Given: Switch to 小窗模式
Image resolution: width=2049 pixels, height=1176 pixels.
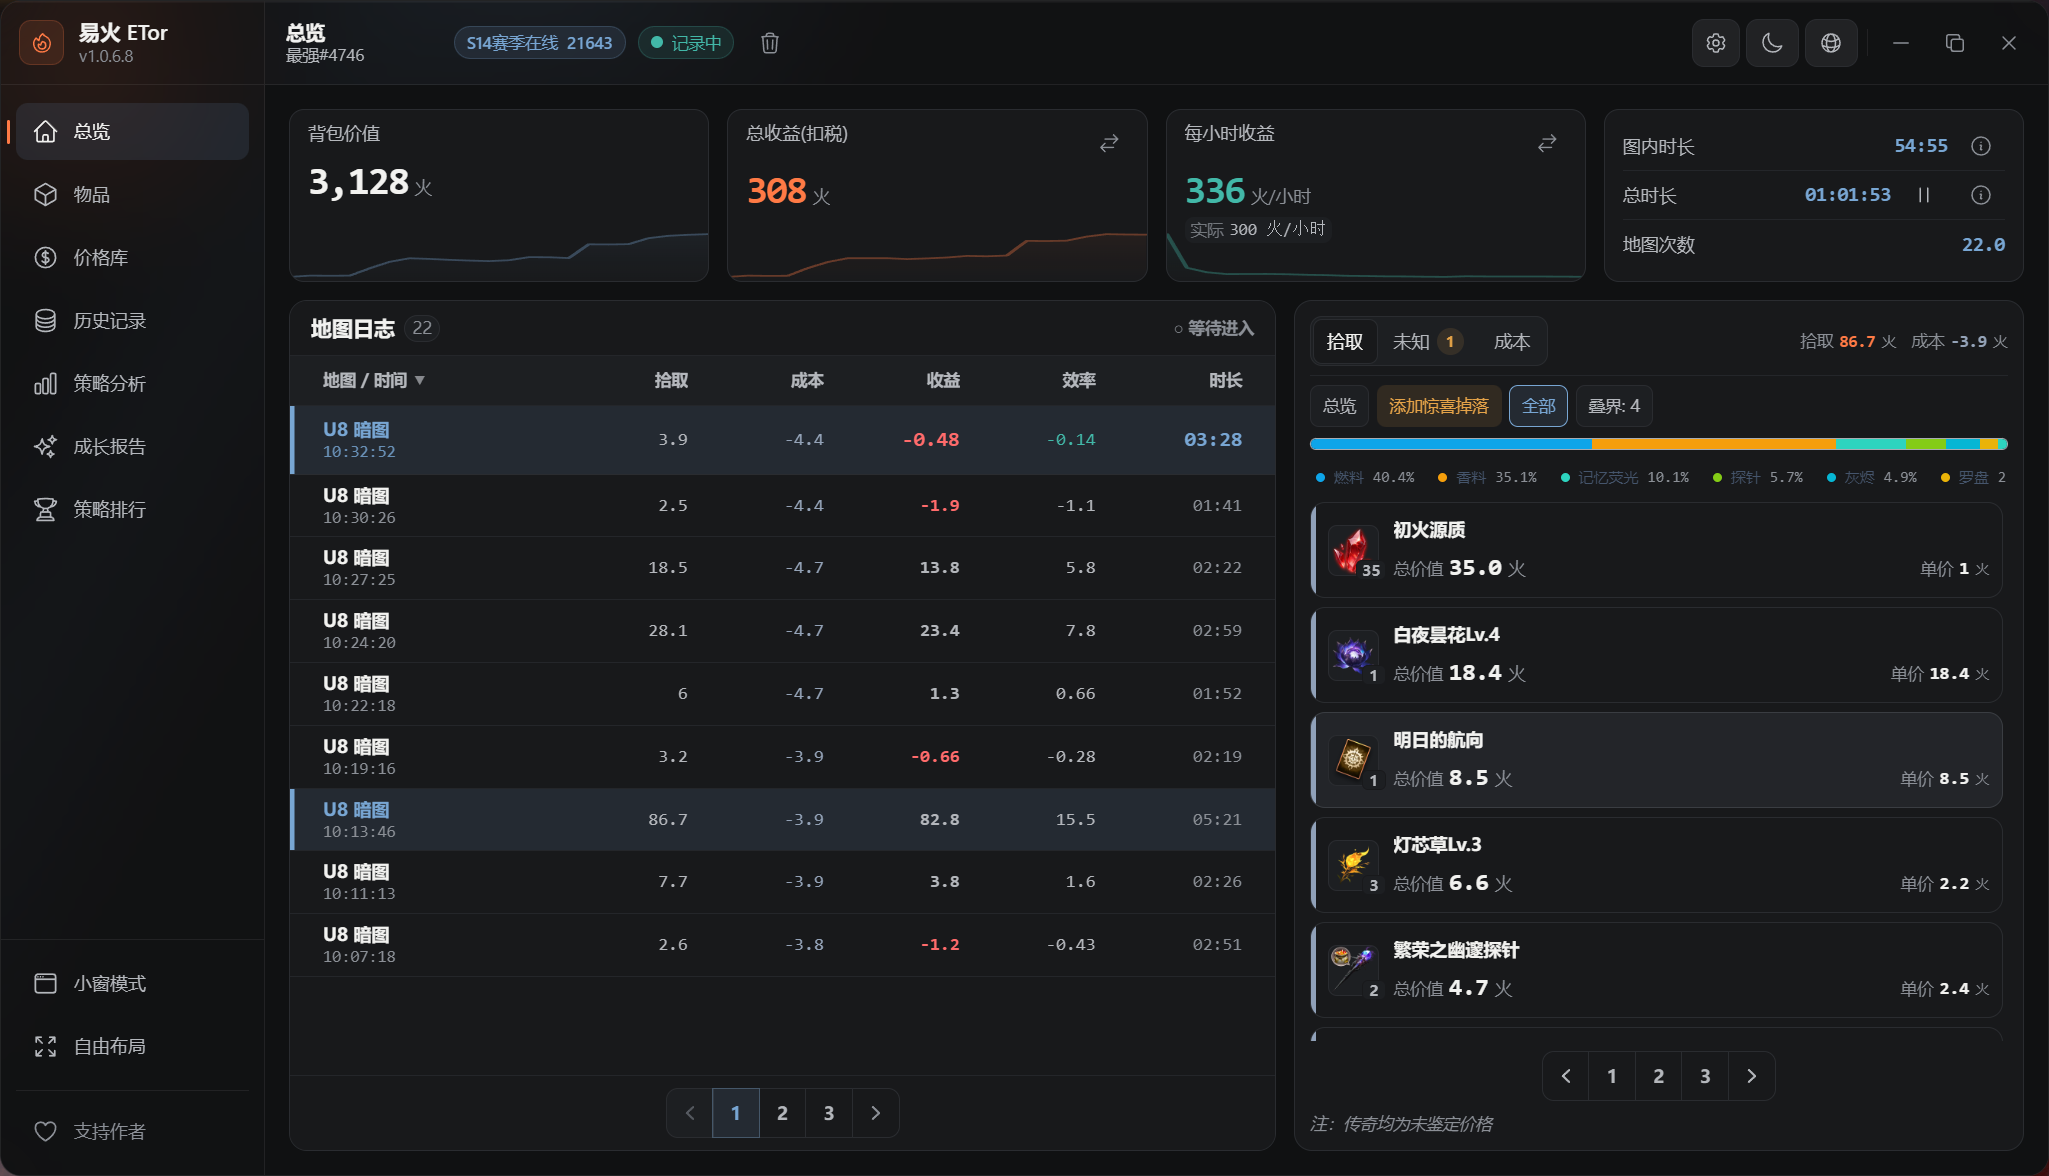Looking at the screenshot, I should (x=132, y=983).
